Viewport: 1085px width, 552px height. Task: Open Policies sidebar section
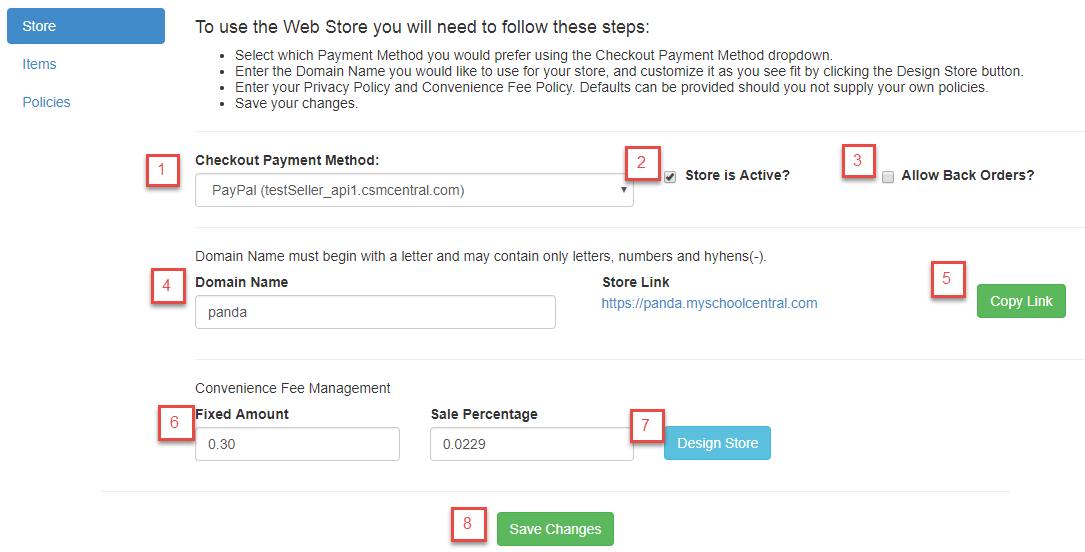click(x=47, y=102)
